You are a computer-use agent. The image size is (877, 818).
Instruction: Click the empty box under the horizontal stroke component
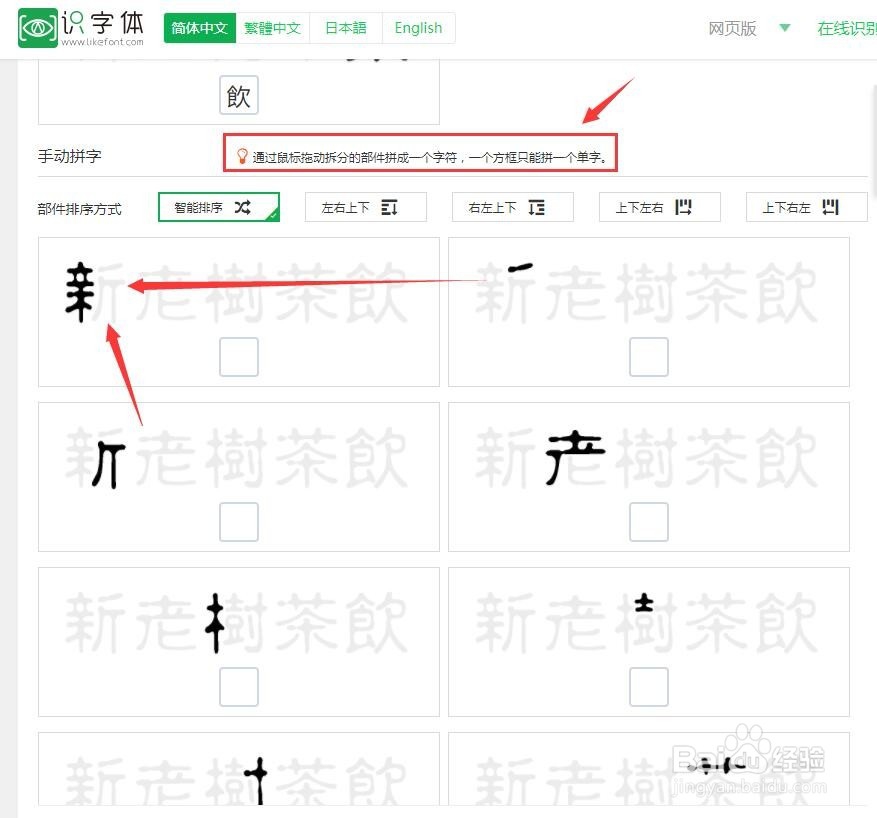649,357
